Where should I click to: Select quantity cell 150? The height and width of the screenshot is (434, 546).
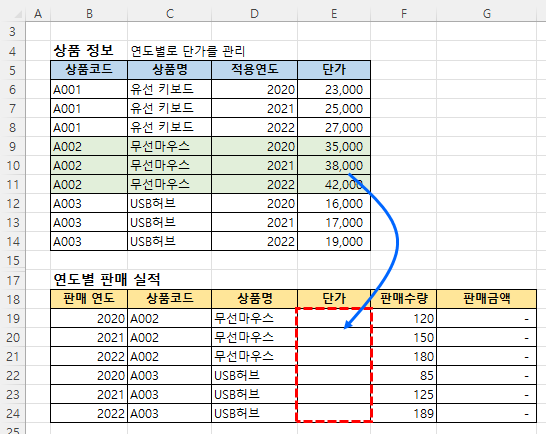pos(404,337)
